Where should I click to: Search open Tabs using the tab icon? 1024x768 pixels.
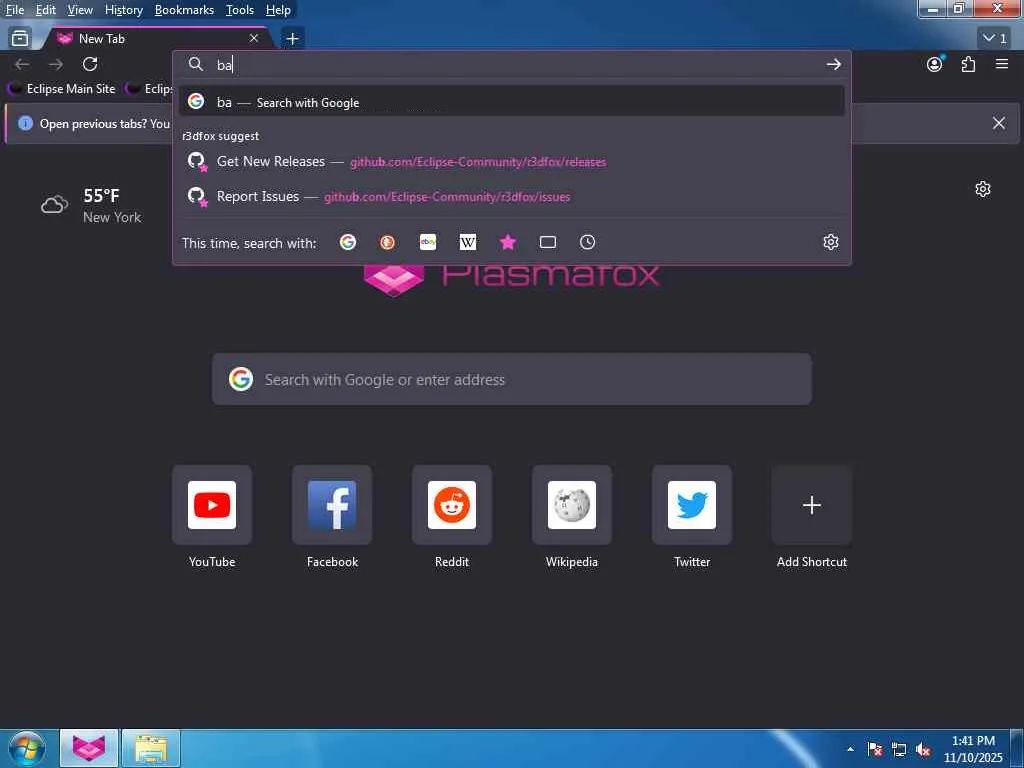click(x=548, y=242)
